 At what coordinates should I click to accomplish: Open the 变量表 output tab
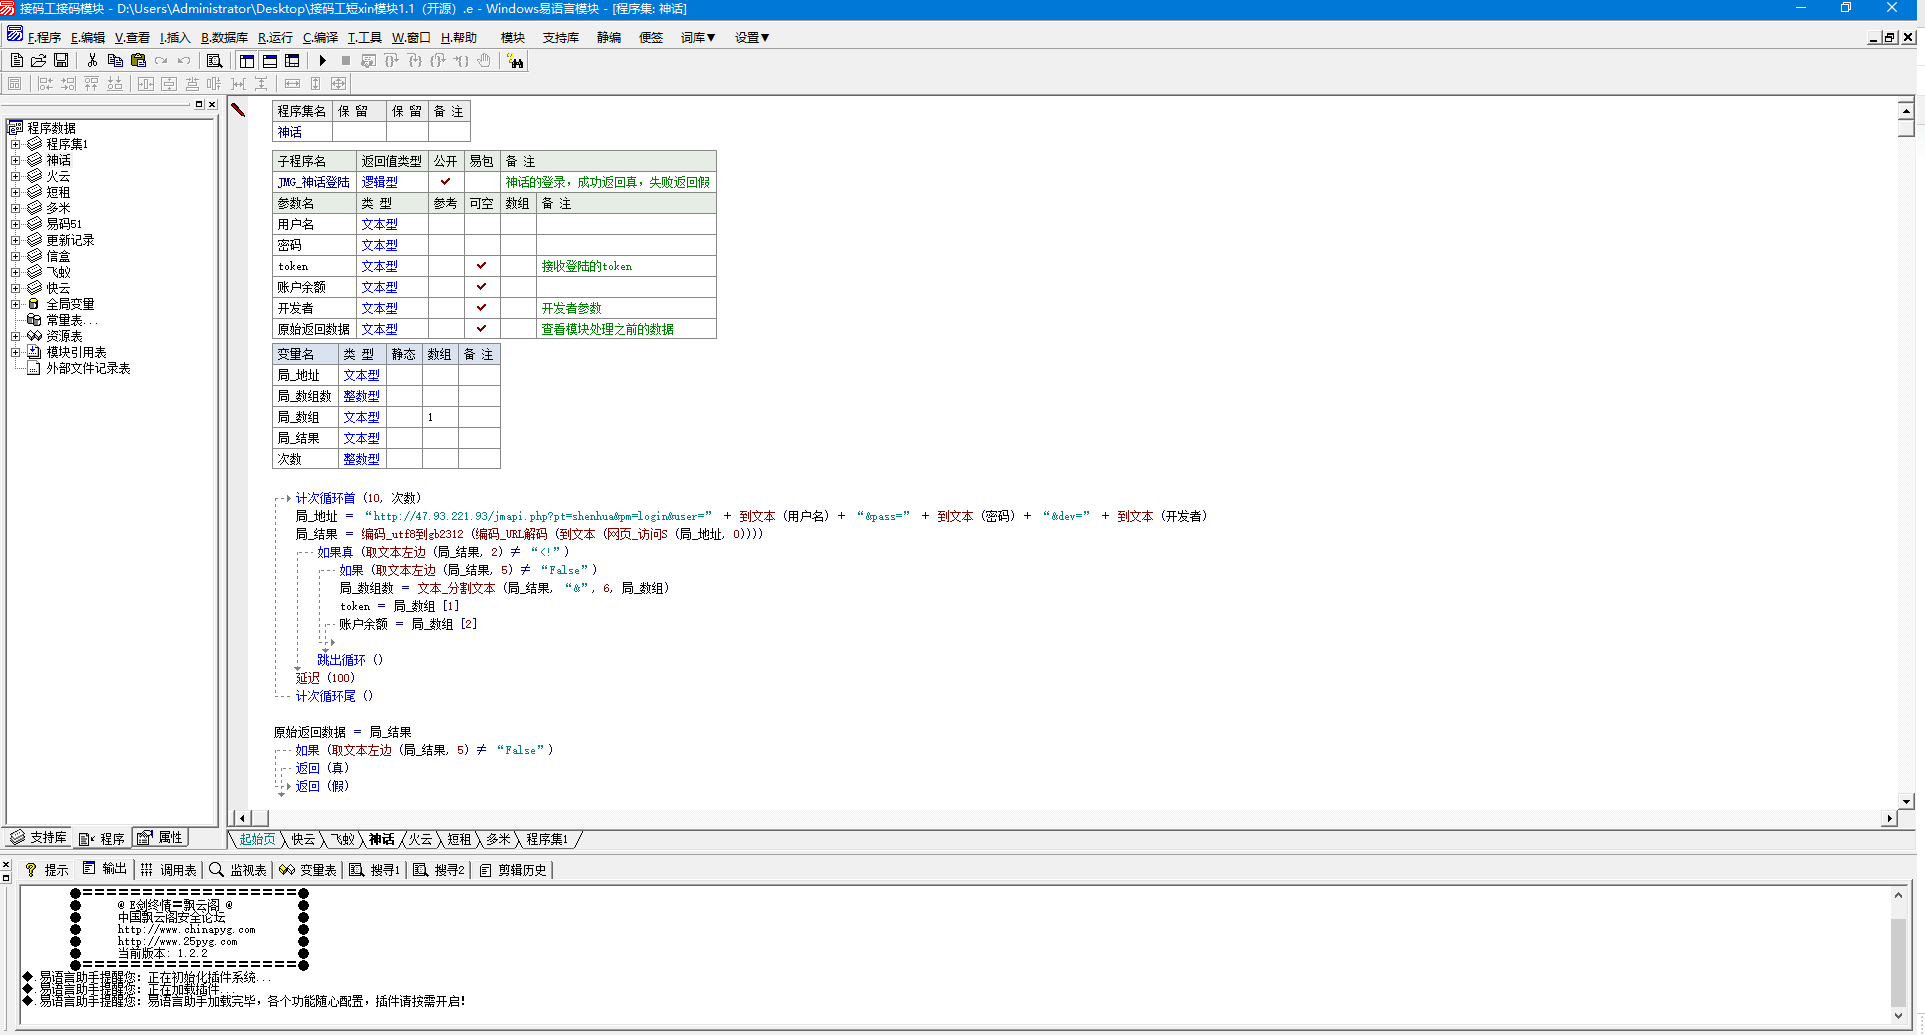coord(308,869)
